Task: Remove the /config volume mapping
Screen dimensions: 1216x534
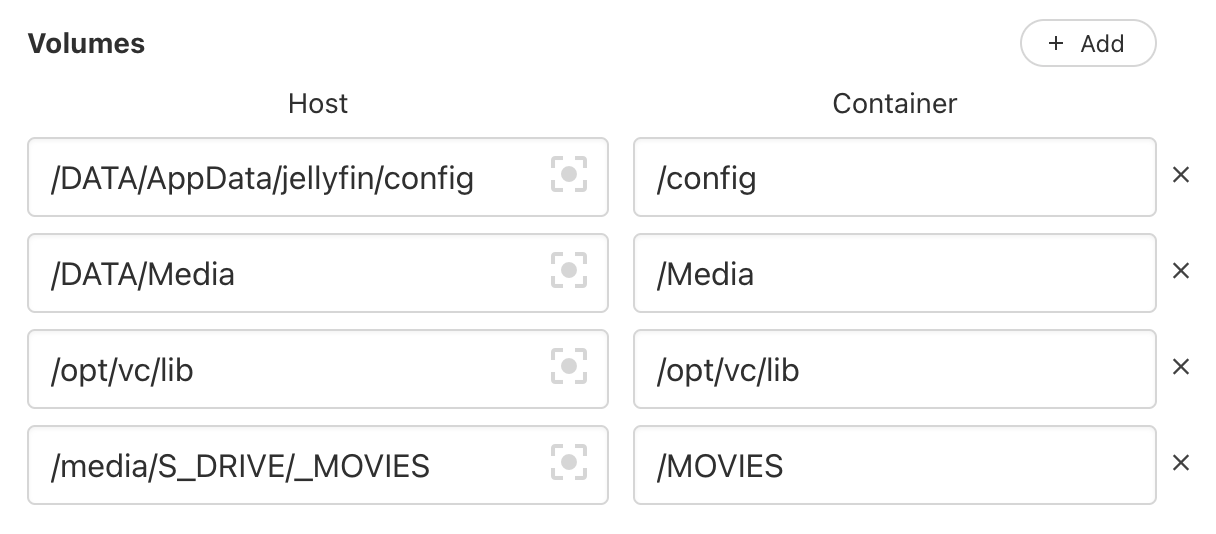Action: tap(1181, 175)
